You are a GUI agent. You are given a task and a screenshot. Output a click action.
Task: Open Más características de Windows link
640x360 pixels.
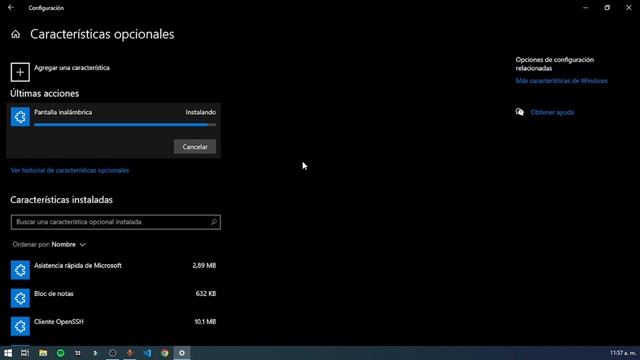561,81
